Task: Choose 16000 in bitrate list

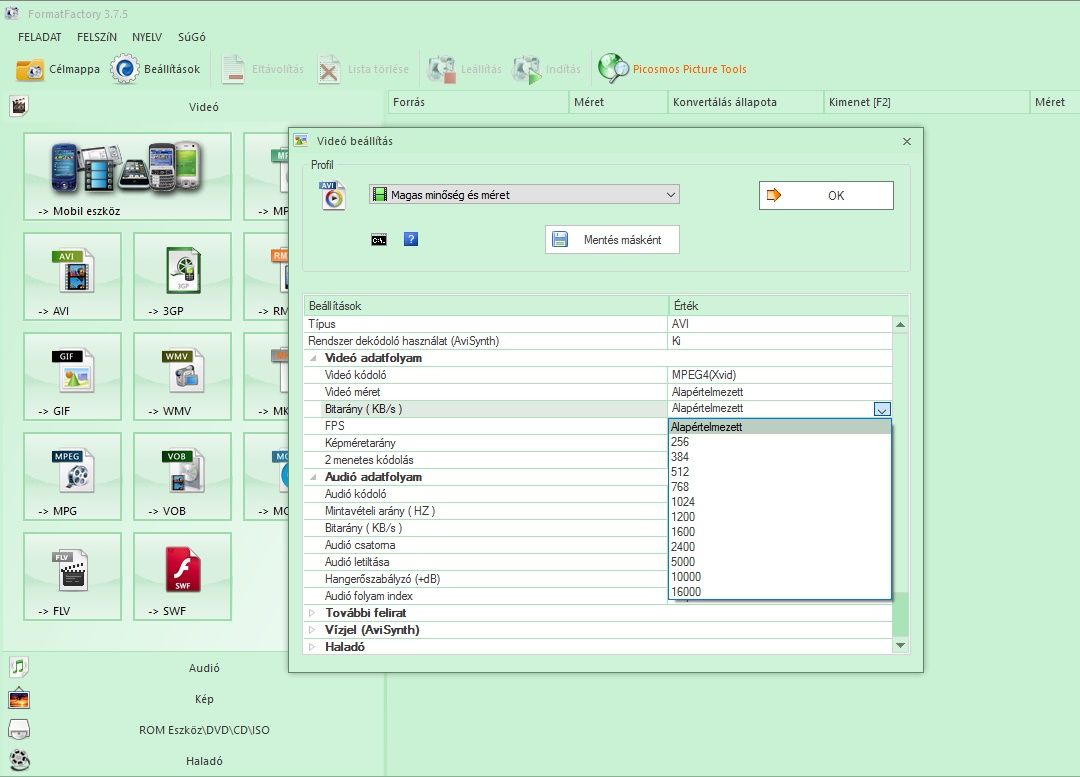Action: click(x=780, y=592)
